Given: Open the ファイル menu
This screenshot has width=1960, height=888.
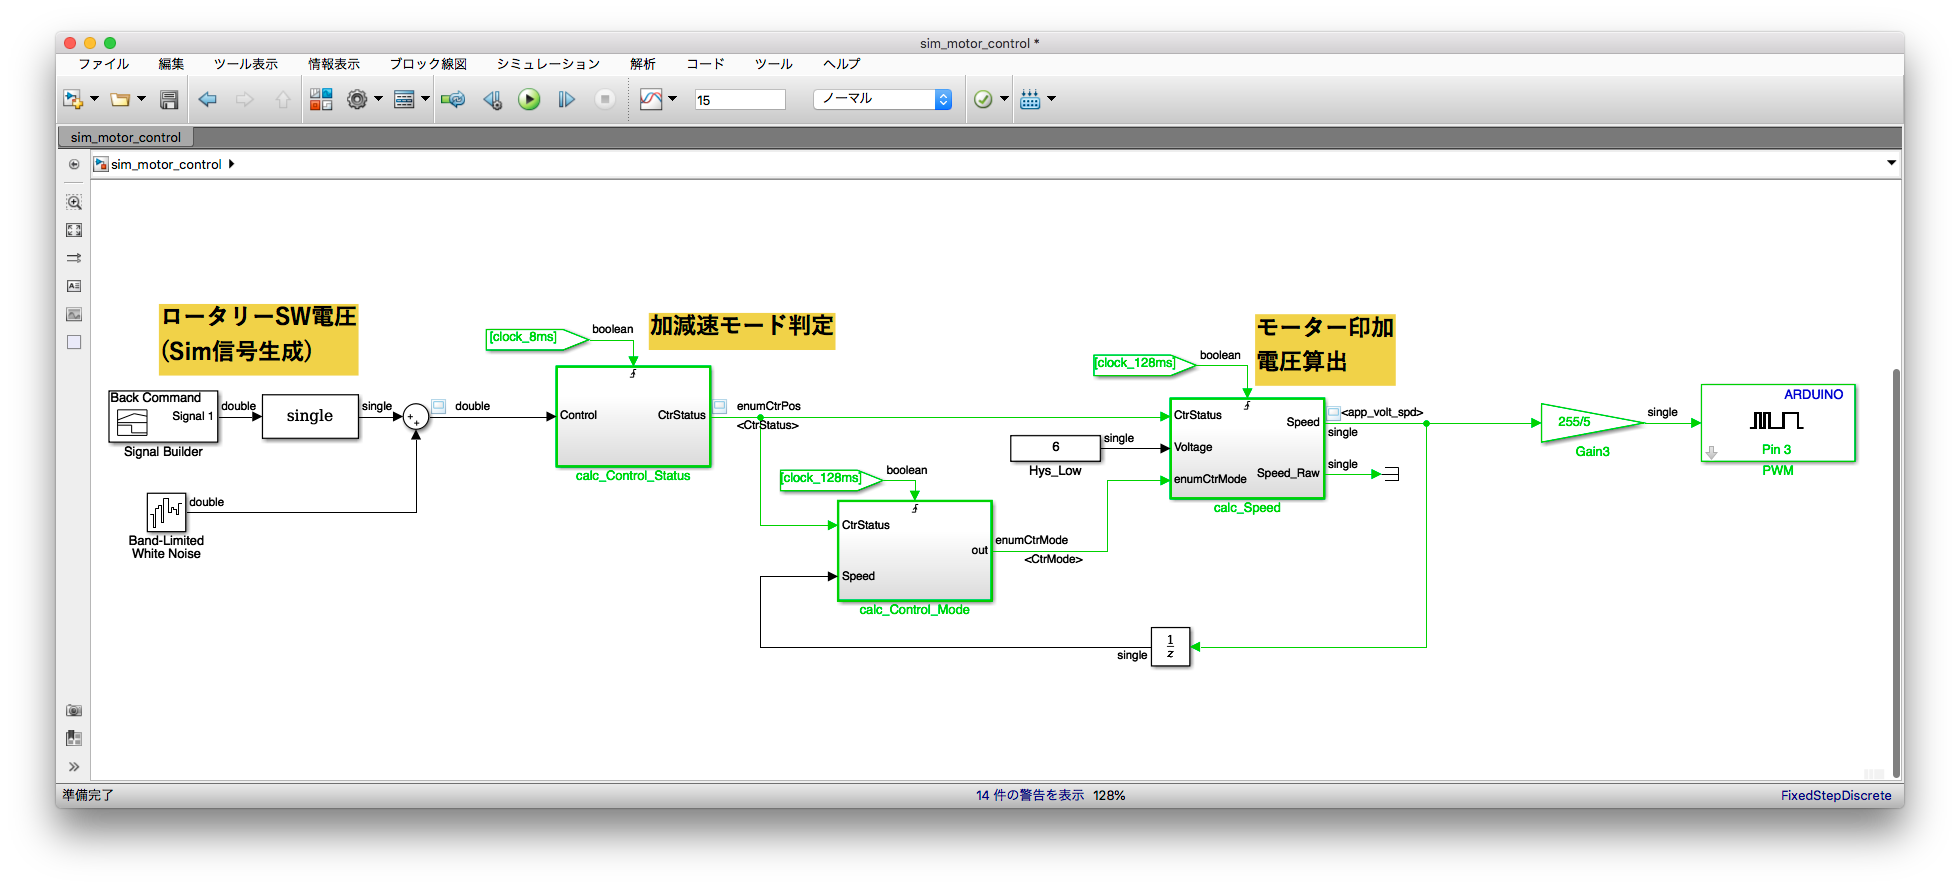Looking at the screenshot, I should (x=104, y=64).
